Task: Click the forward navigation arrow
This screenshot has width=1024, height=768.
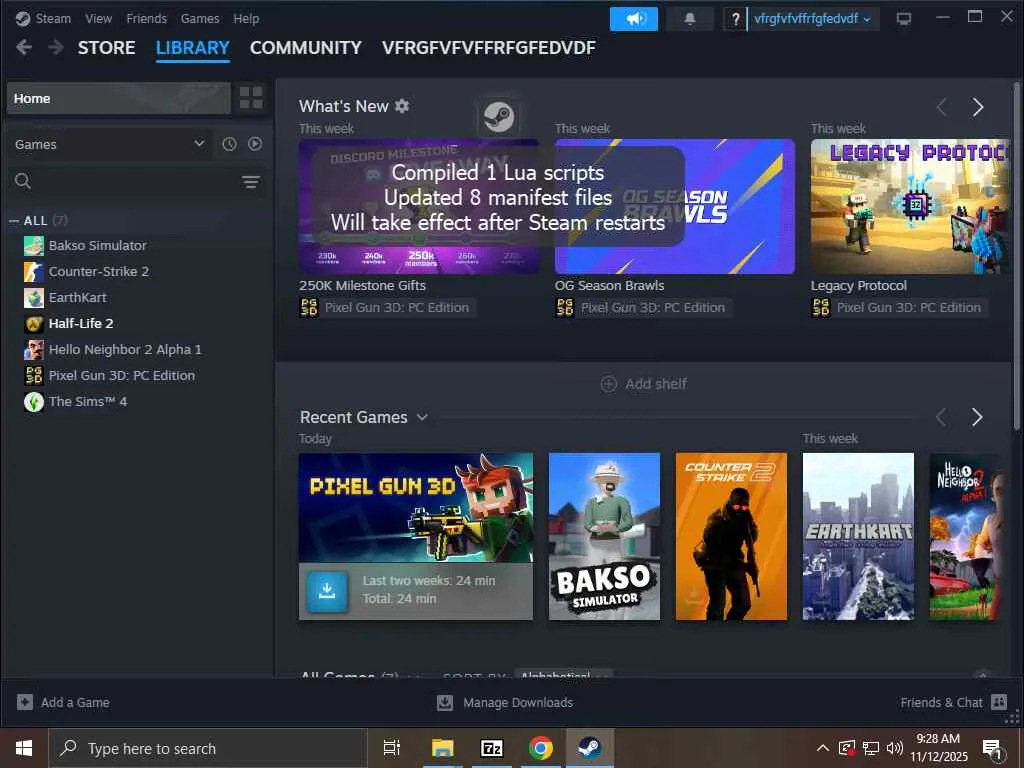Action: tap(56, 47)
